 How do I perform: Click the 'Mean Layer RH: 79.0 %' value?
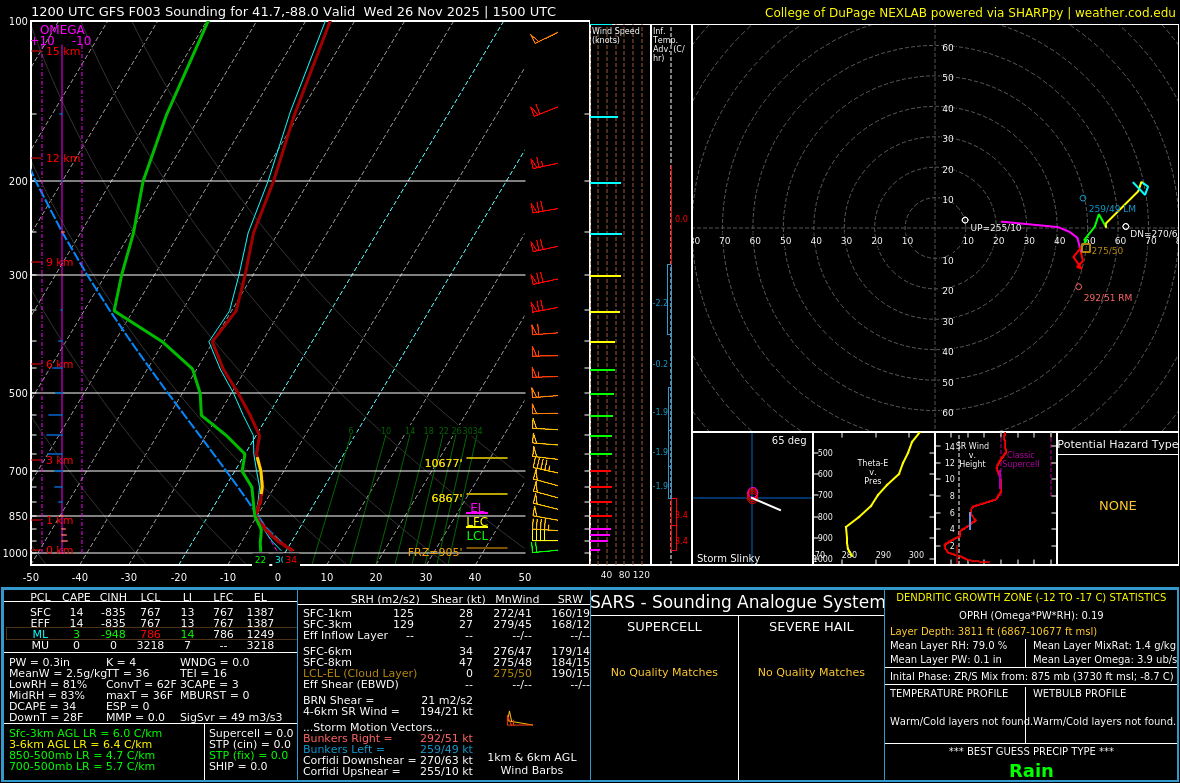tap(948, 645)
